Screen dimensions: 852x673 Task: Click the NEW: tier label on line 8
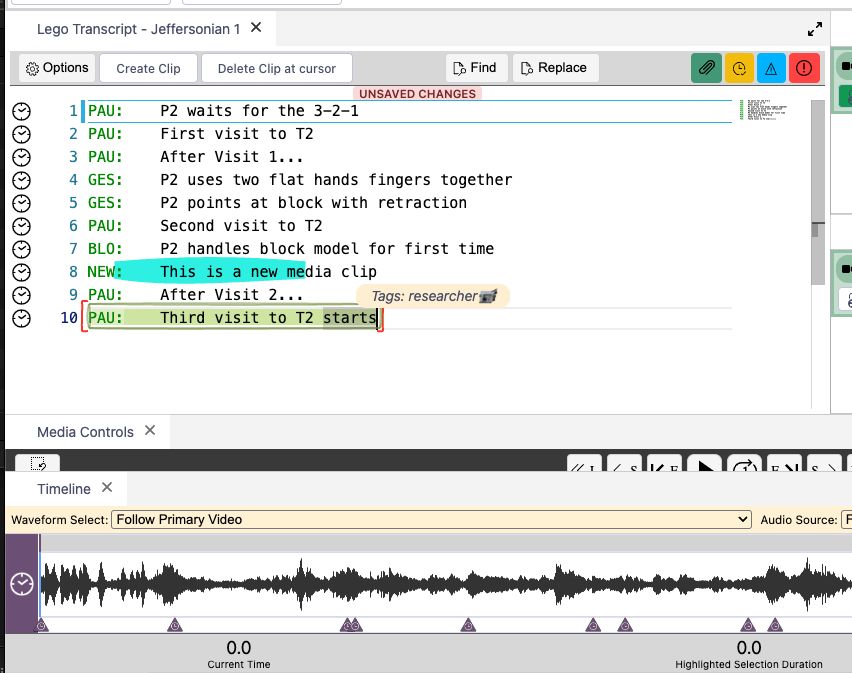pyautogui.click(x=105, y=272)
